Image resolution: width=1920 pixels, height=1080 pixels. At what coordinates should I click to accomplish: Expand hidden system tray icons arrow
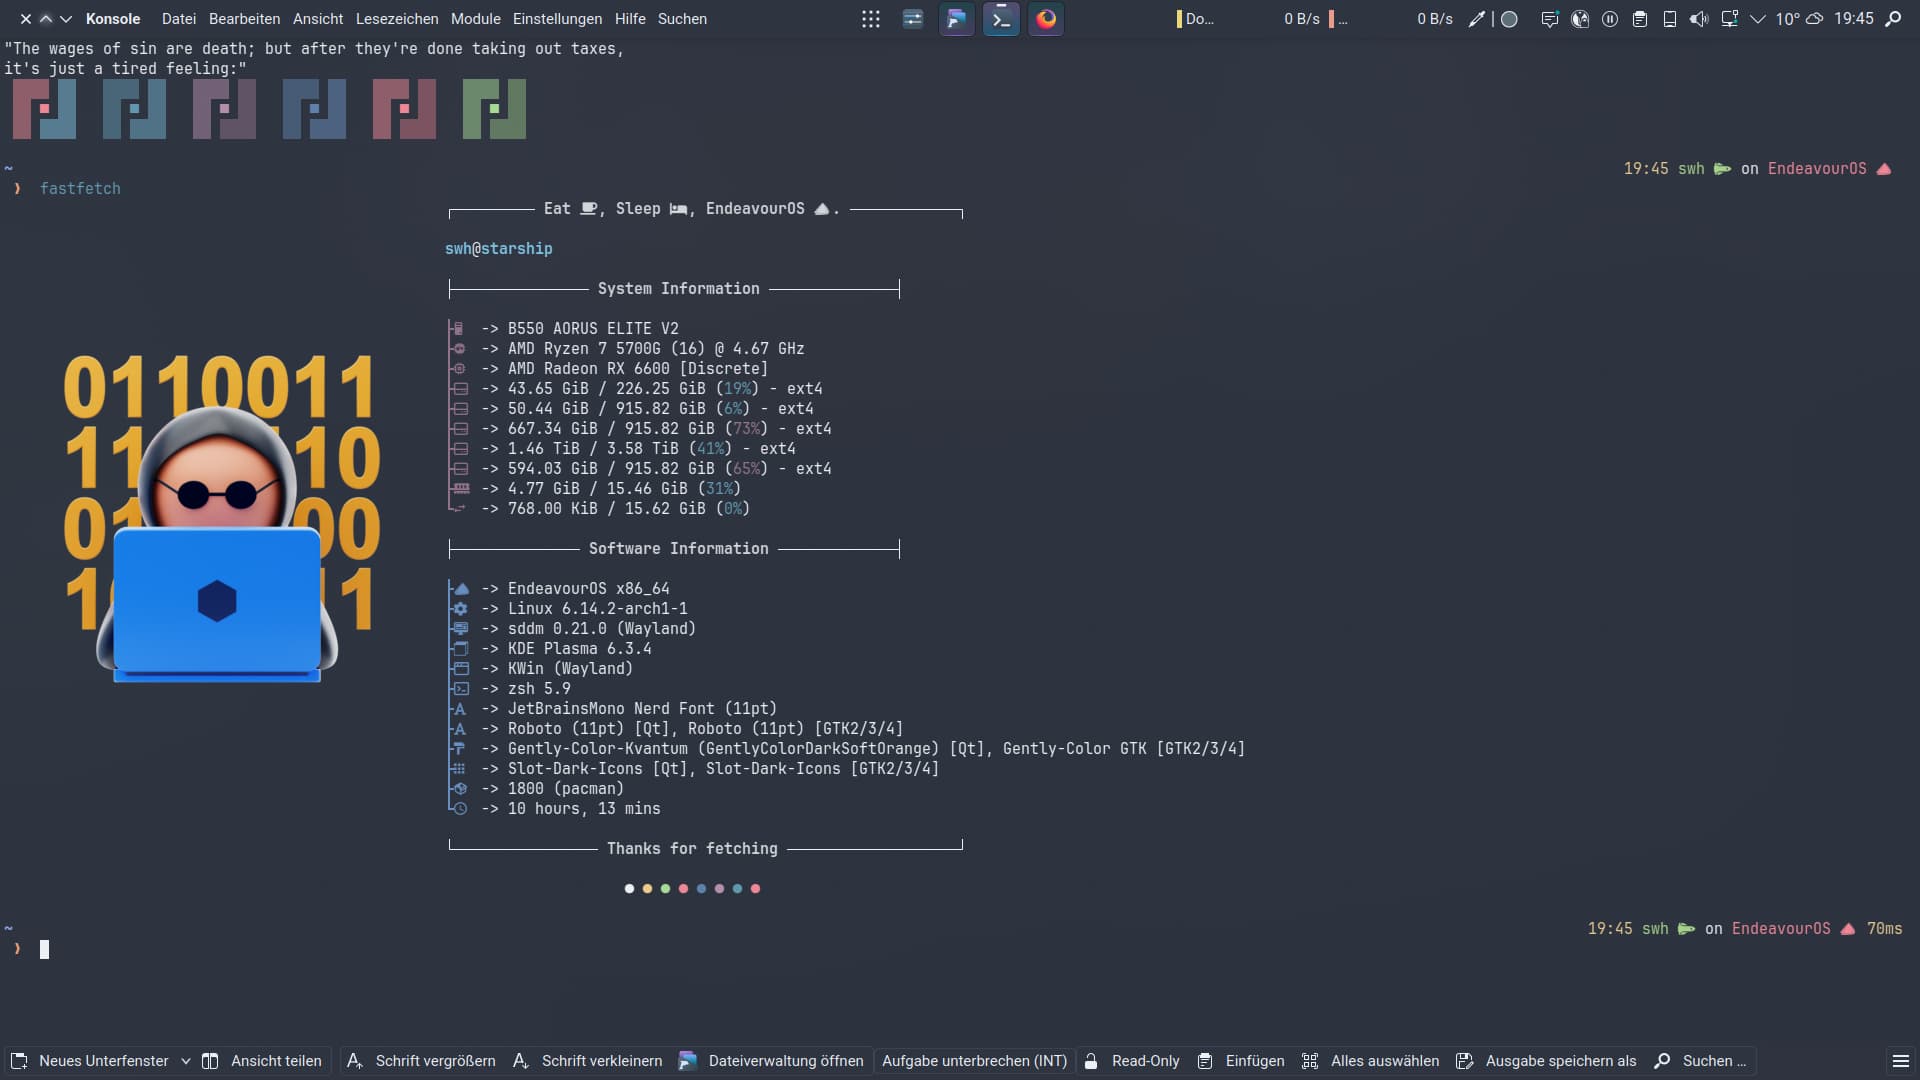point(1758,19)
